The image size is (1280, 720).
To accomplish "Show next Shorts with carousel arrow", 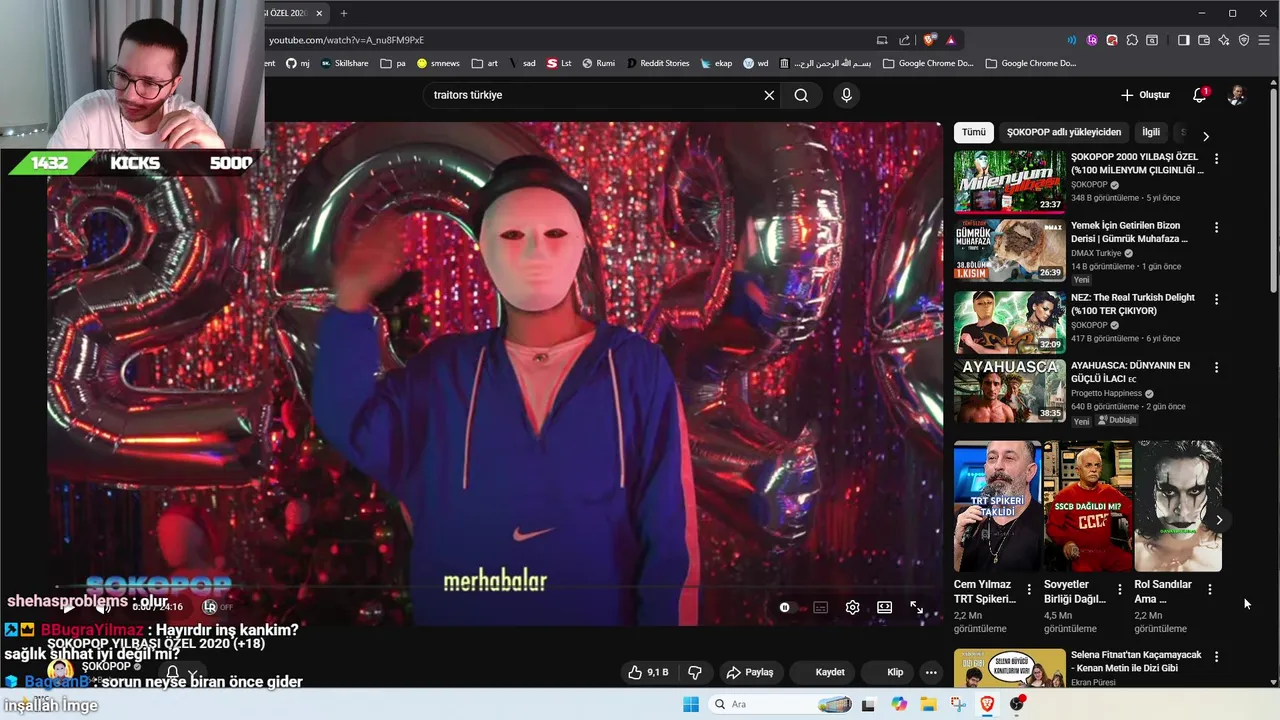I will click(1218, 520).
